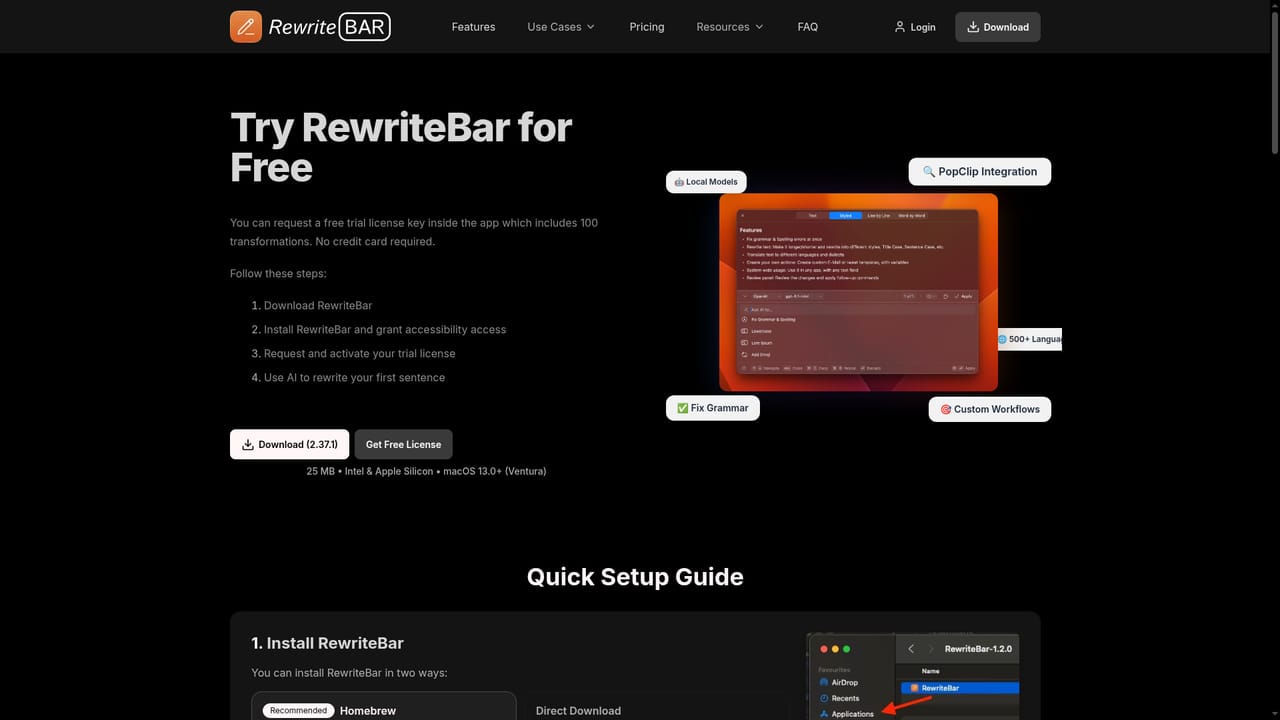Click the Login button with user icon
This screenshot has height=720, width=1280.
click(x=915, y=27)
